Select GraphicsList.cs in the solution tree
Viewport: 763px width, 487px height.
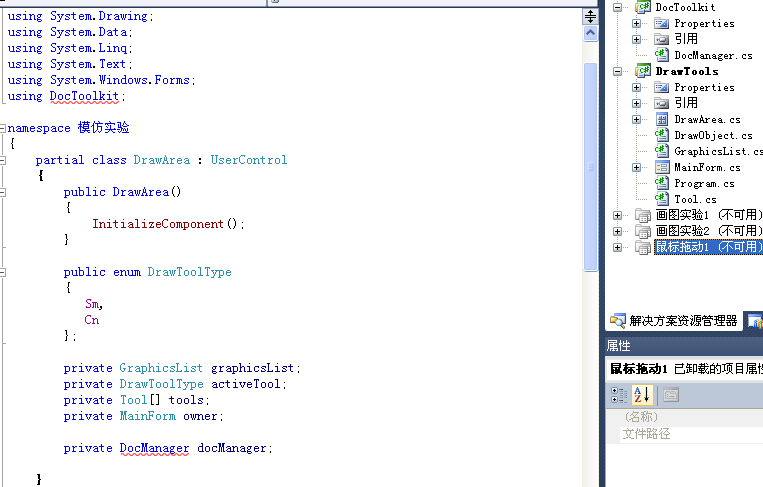[x=718, y=152]
